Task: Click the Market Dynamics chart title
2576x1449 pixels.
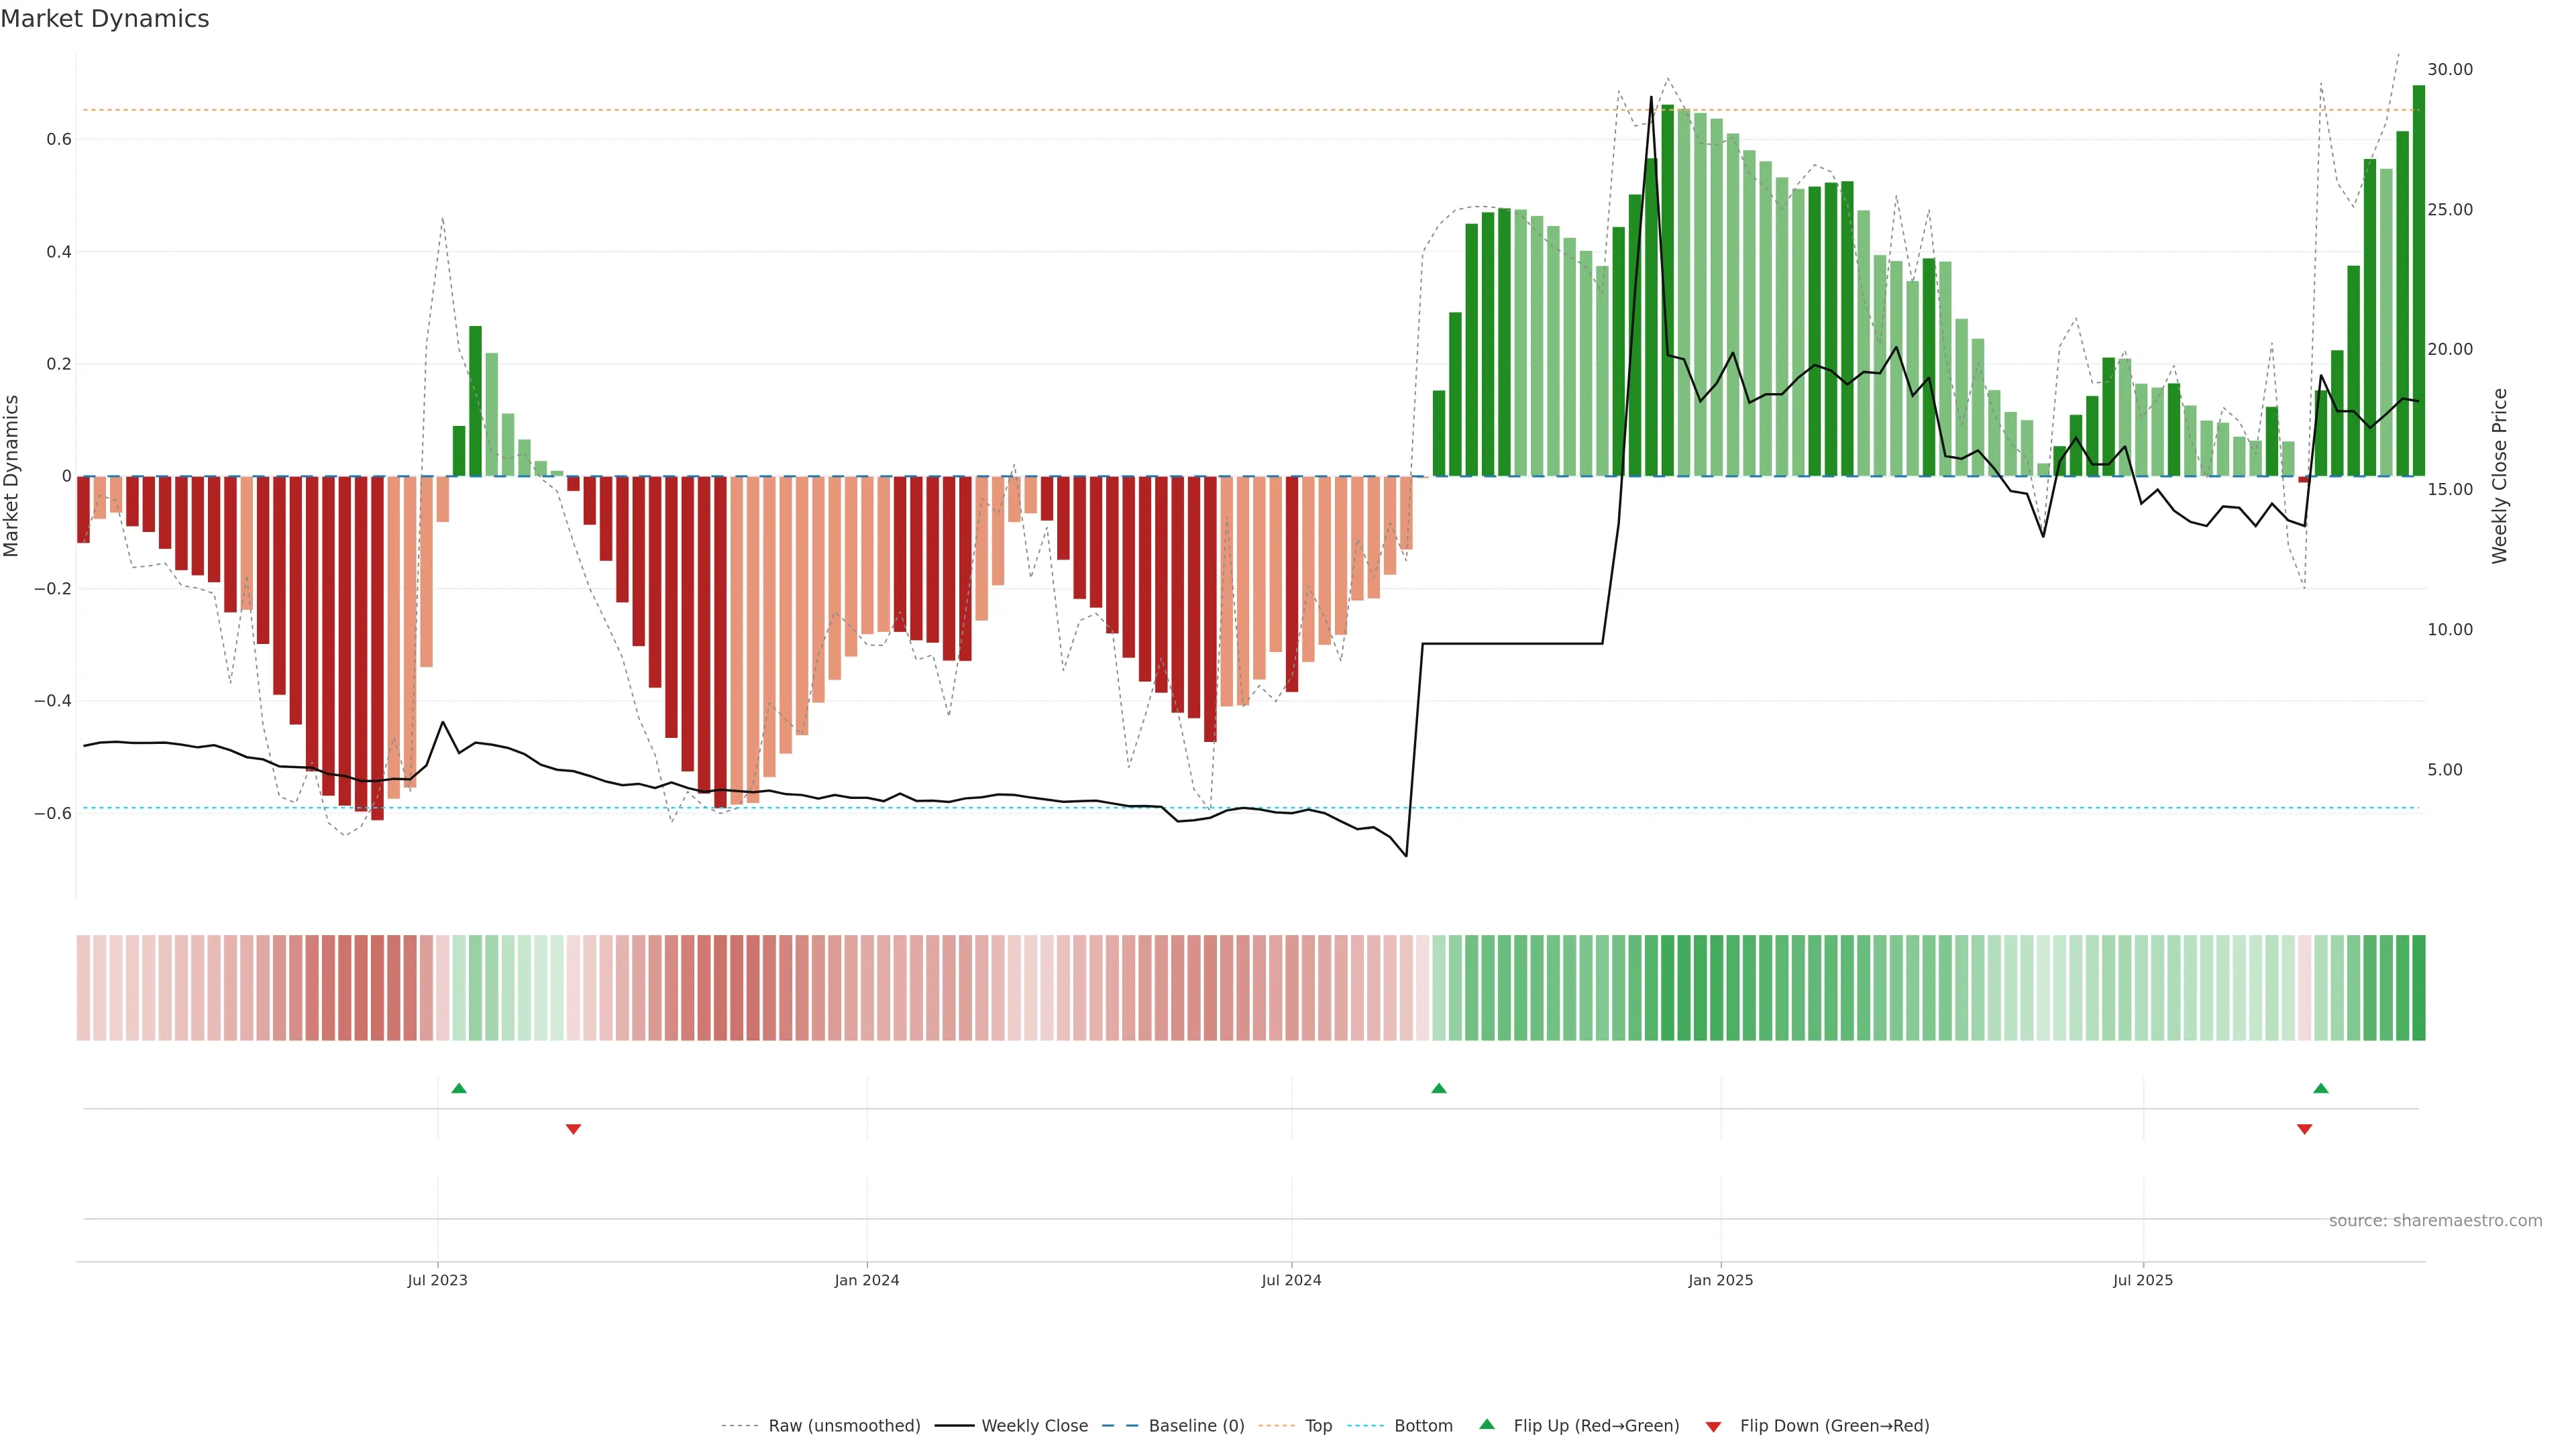Action: [x=105, y=19]
